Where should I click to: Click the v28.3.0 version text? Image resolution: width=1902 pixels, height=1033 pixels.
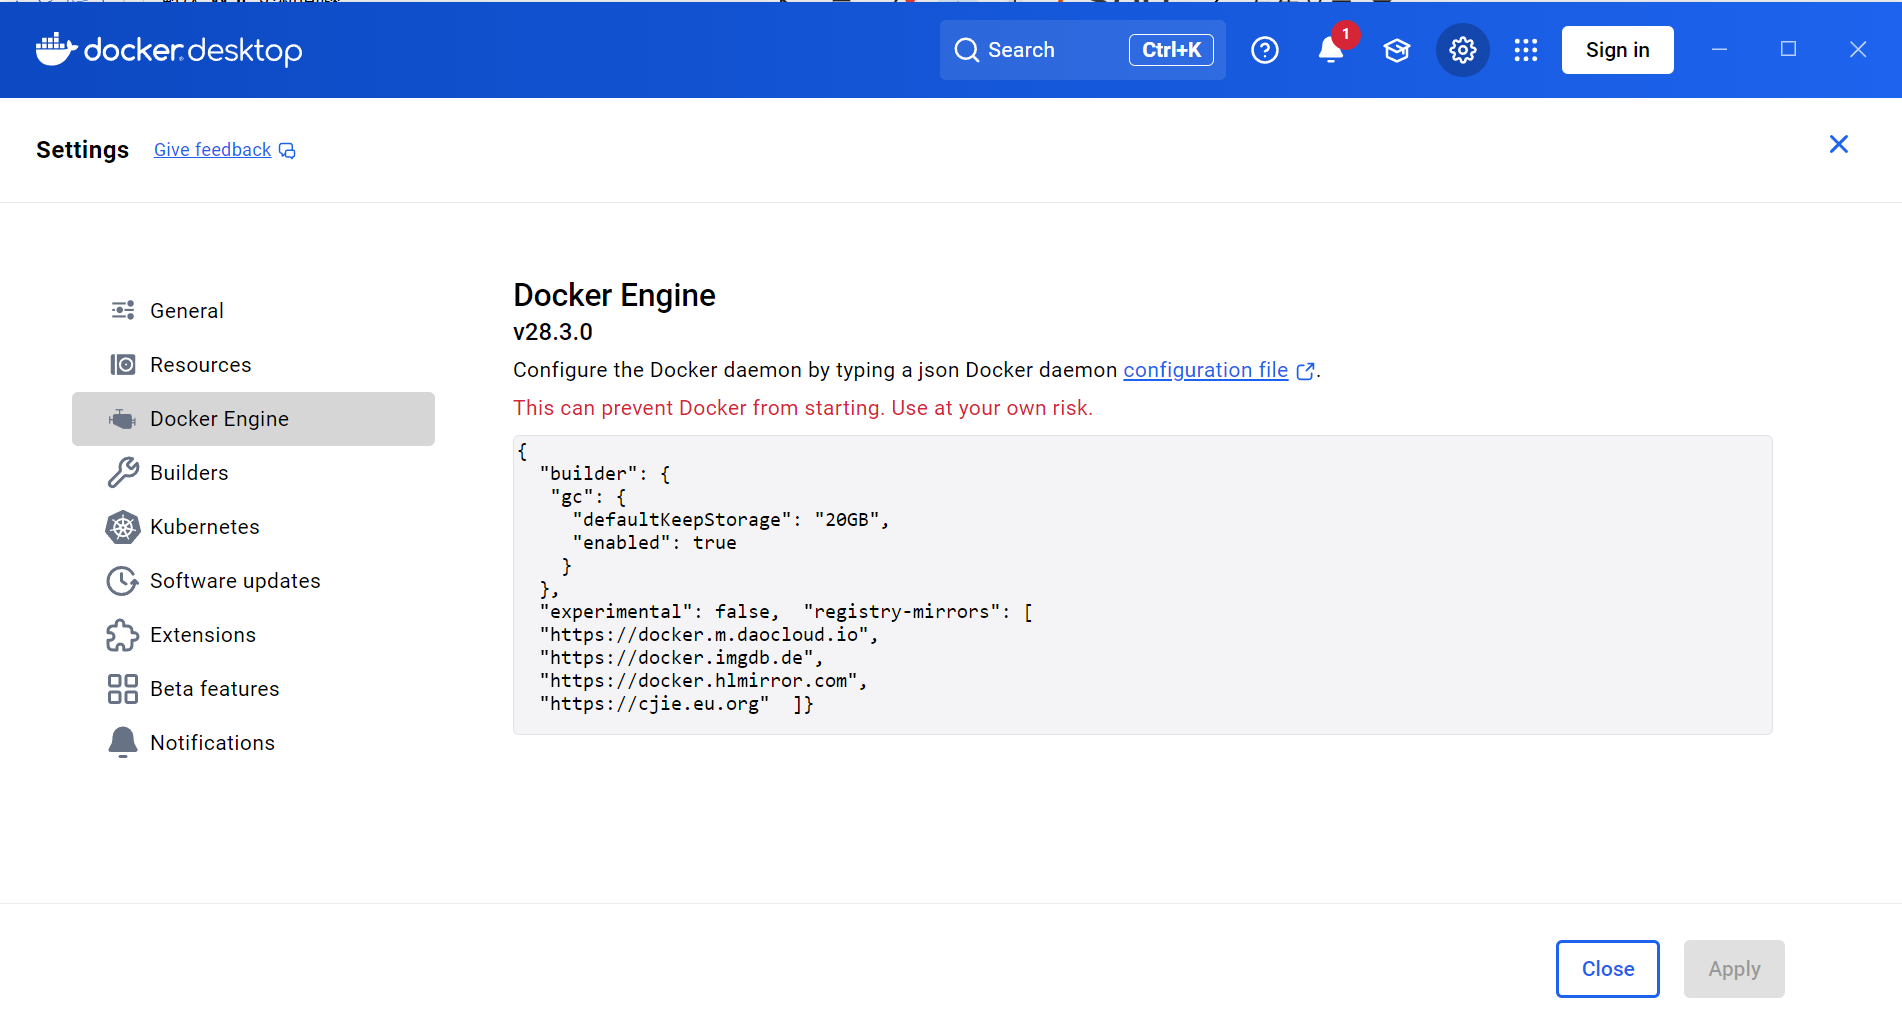tap(553, 332)
